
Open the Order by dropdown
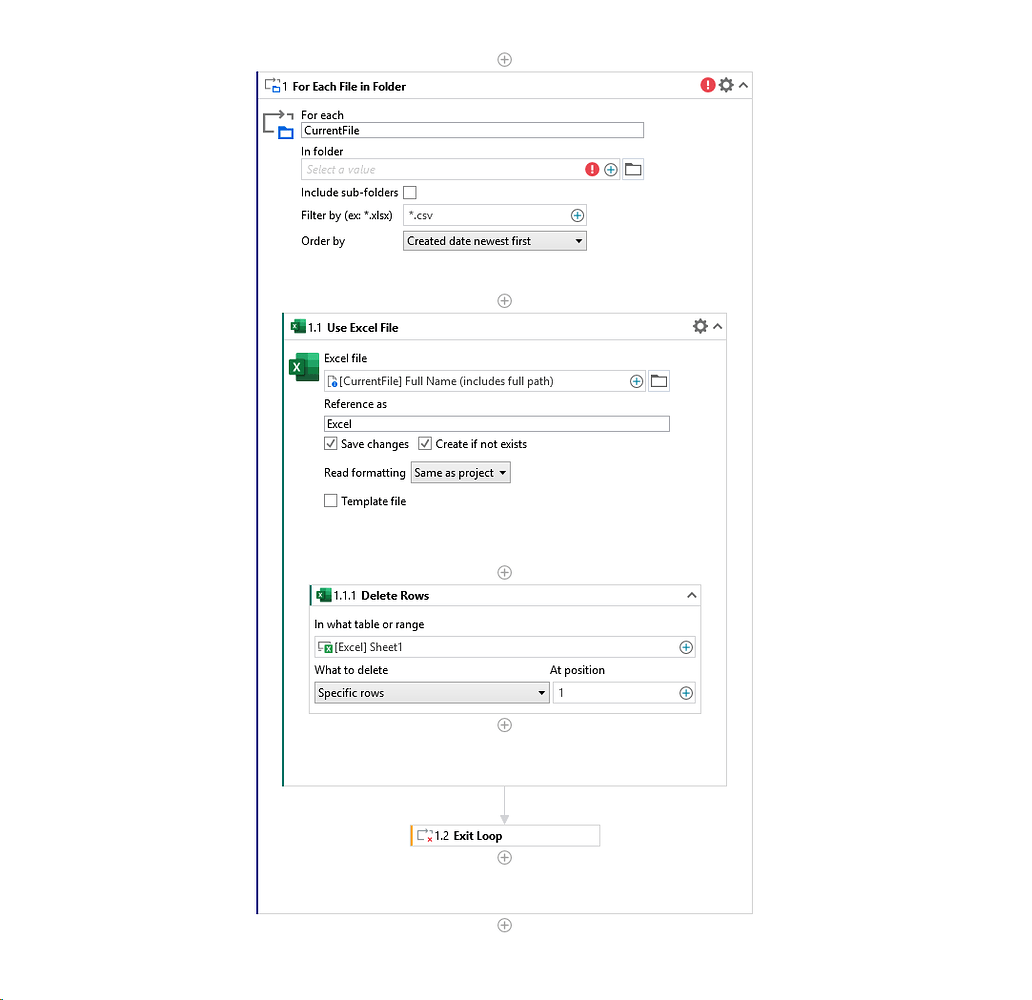578,240
